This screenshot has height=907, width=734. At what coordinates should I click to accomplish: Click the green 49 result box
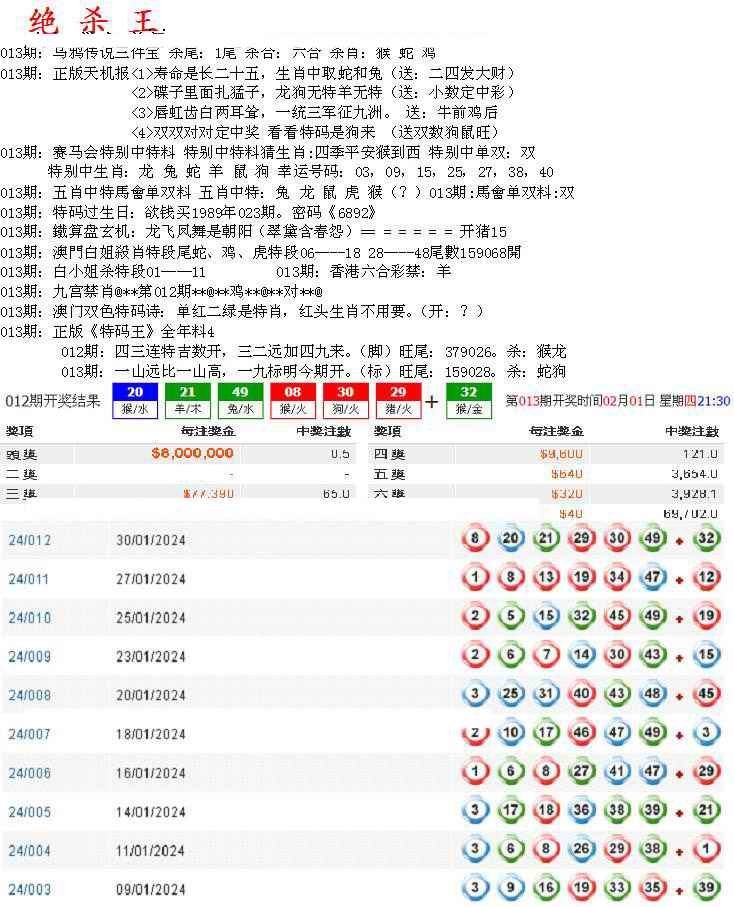coord(239,400)
